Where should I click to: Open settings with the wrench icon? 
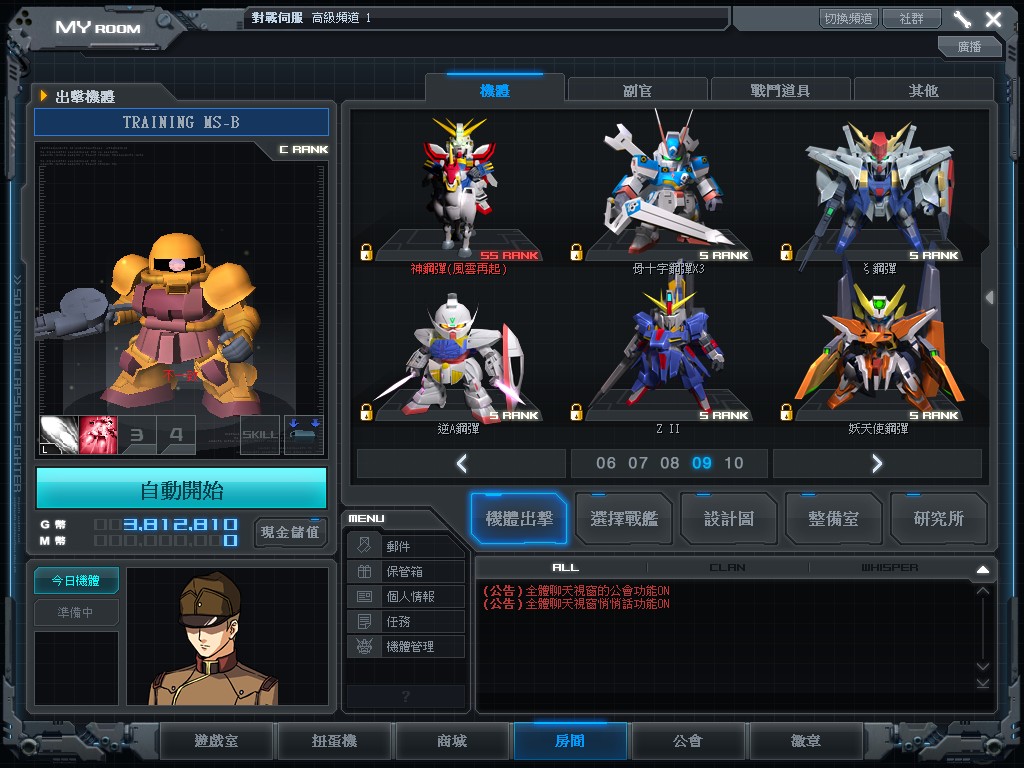[962, 19]
